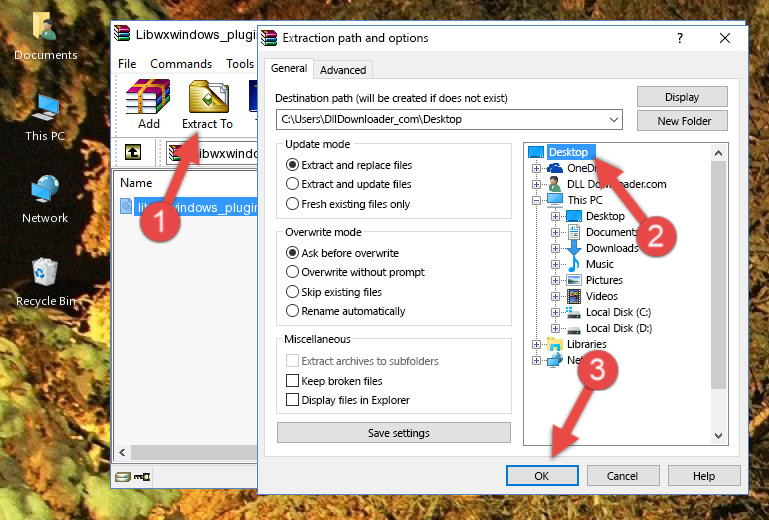Open the Commands menu in WinRAR
Viewport: 769px width, 520px height.
pos(181,64)
